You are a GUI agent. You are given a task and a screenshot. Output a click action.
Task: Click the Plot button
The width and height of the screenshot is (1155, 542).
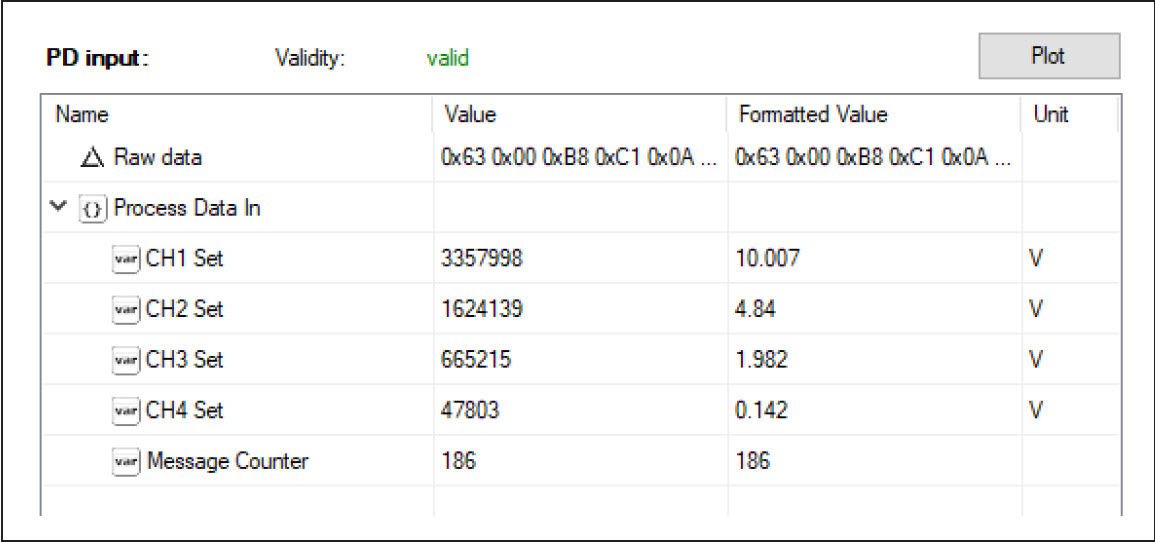pos(1049,56)
